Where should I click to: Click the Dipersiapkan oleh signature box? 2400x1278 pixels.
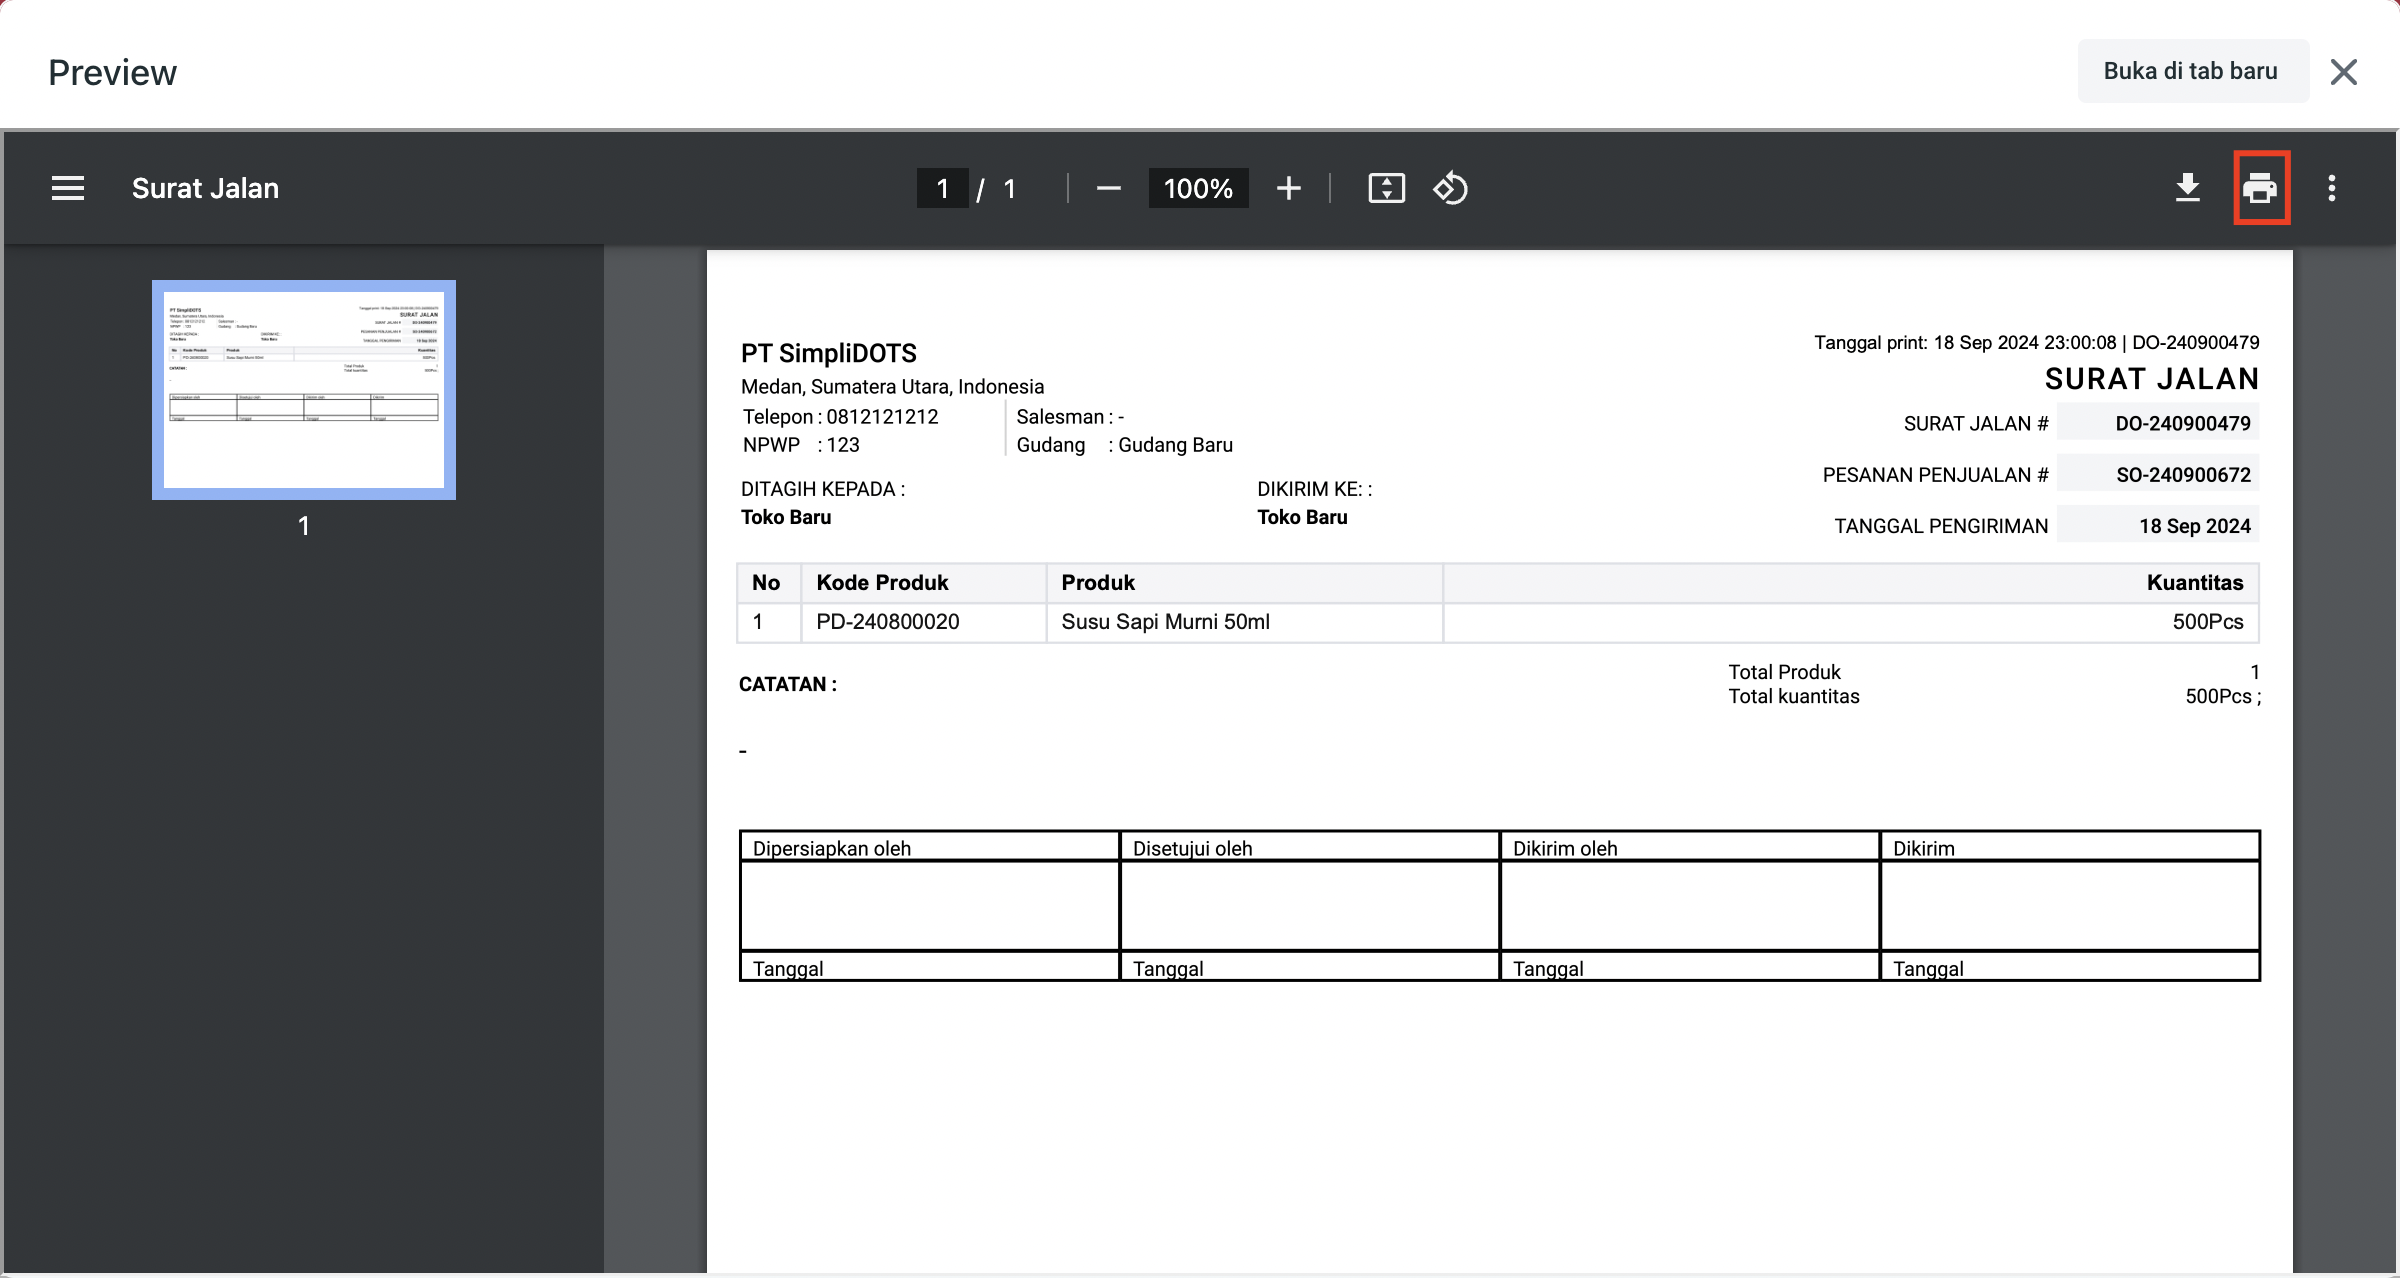[929, 905]
